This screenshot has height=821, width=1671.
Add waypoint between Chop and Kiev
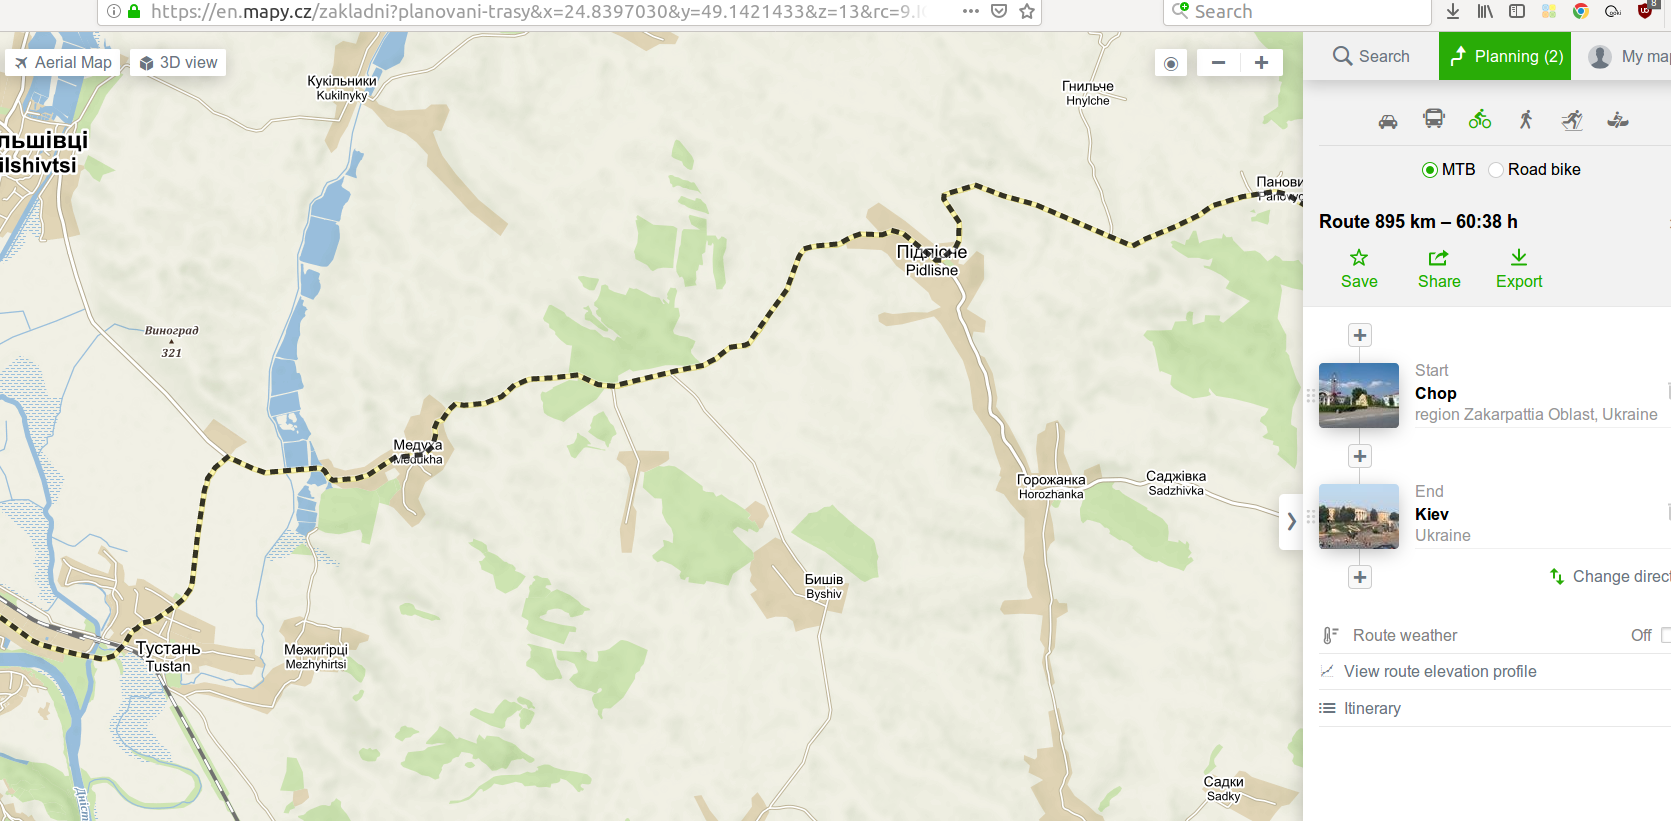click(x=1360, y=456)
